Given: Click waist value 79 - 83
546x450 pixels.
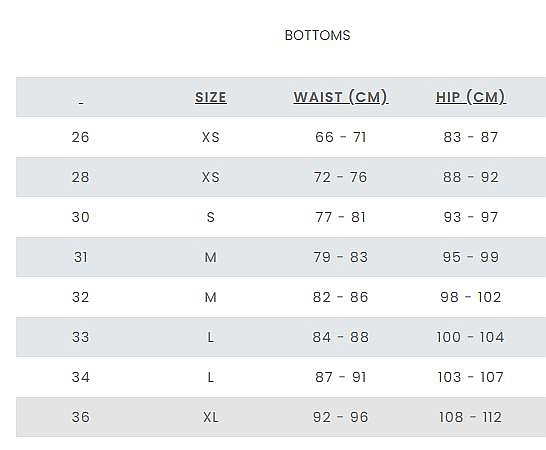Looking at the screenshot, I should (341, 257).
